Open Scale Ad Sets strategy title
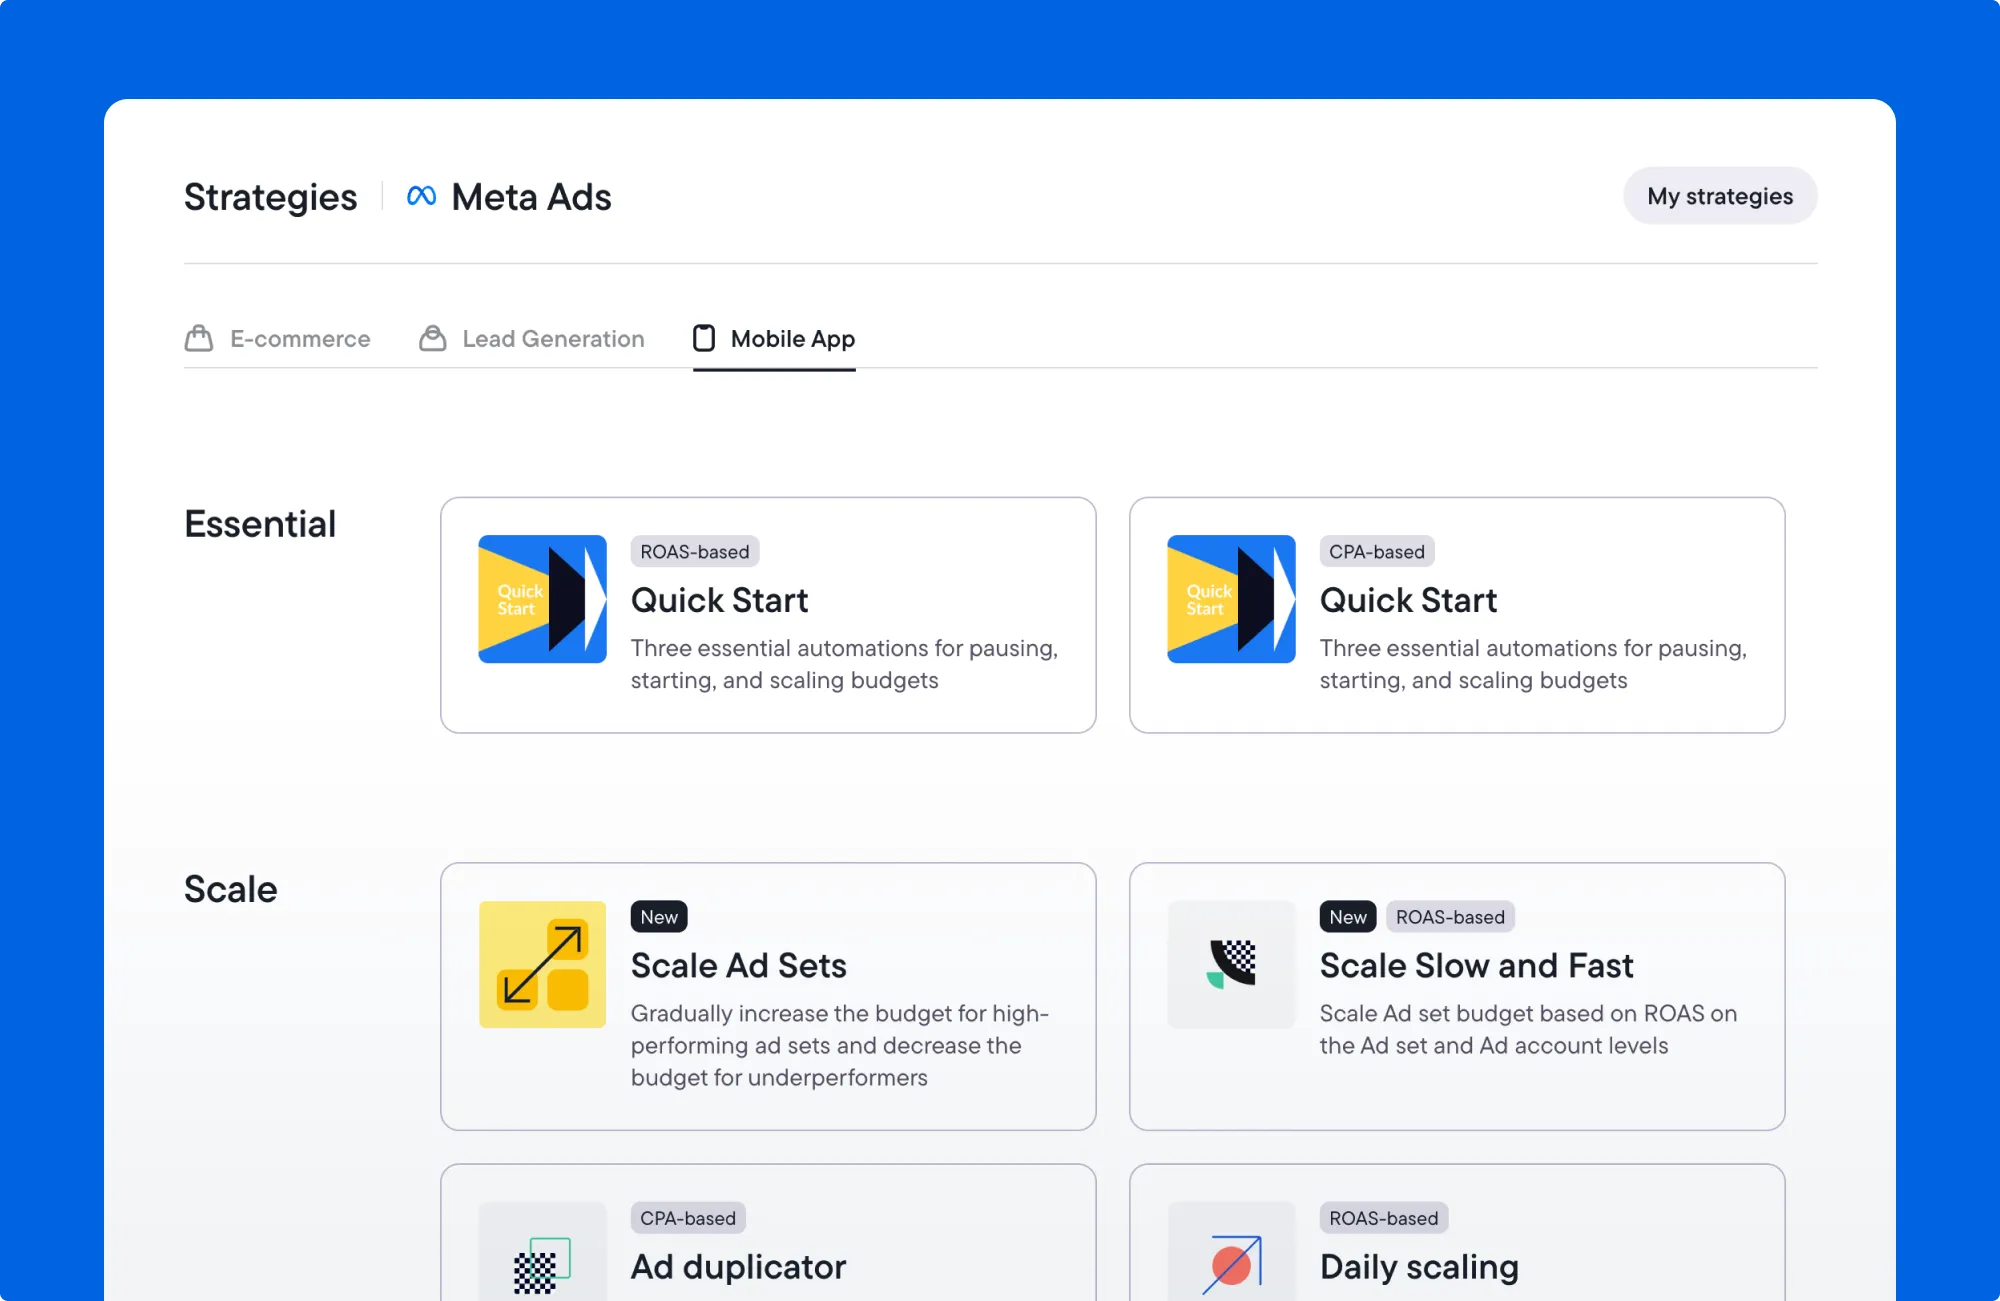The height and width of the screenshot is (1301, 2000). point(738,965)
